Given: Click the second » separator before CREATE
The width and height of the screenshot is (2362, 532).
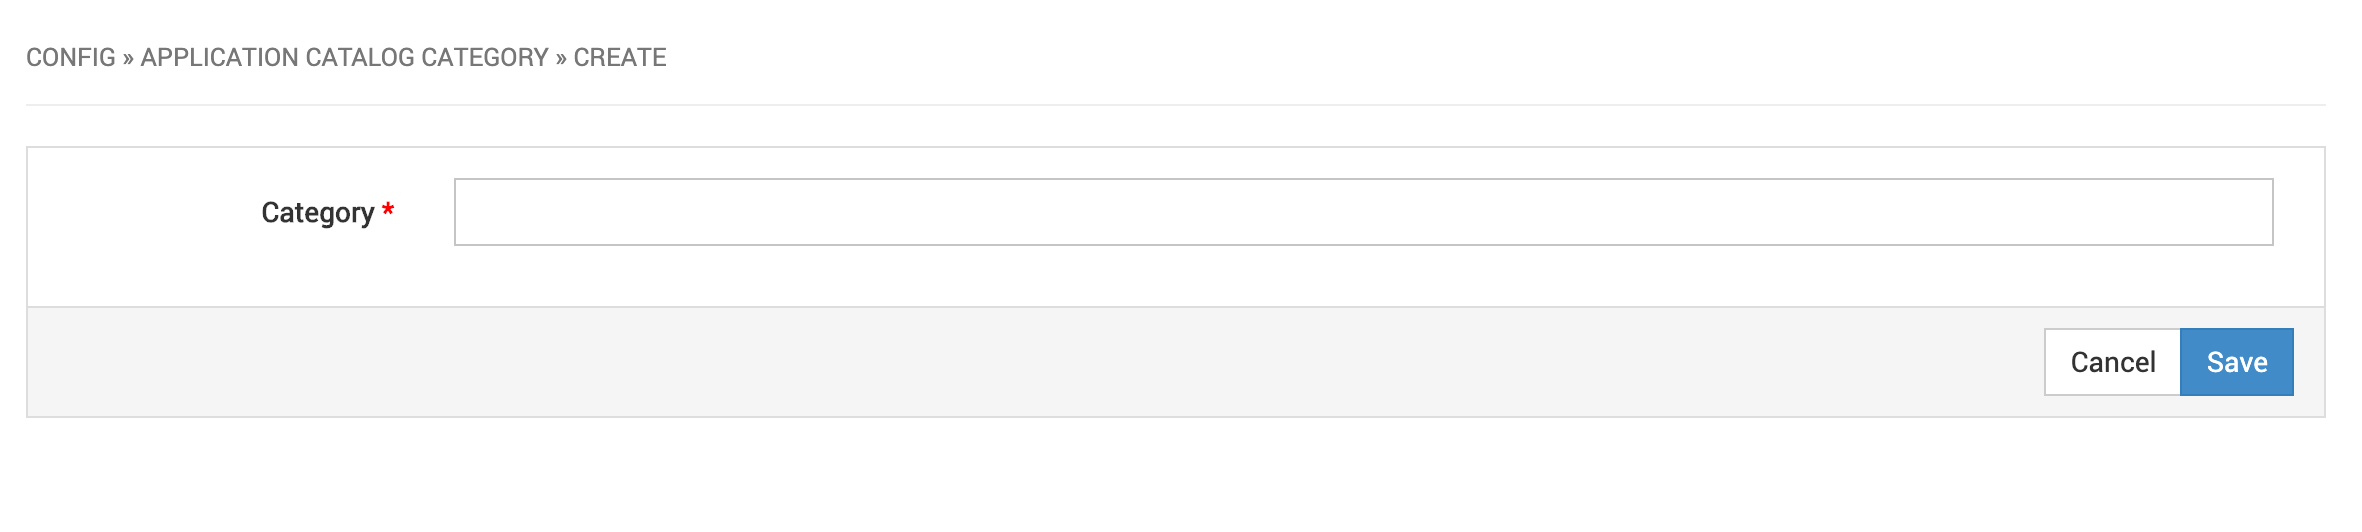Looking at the screenshot, I should pos(561,58).
